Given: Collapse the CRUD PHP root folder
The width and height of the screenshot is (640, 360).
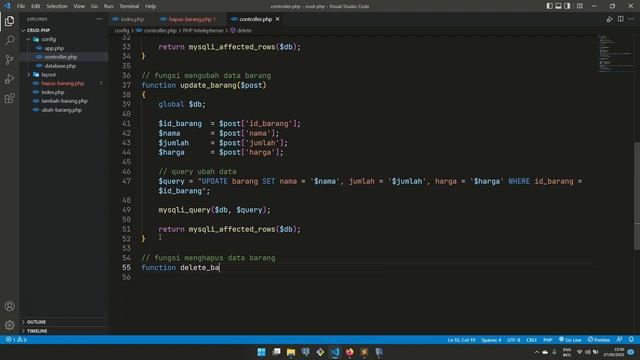Looking at the screenshot, I should pos(38,30).
